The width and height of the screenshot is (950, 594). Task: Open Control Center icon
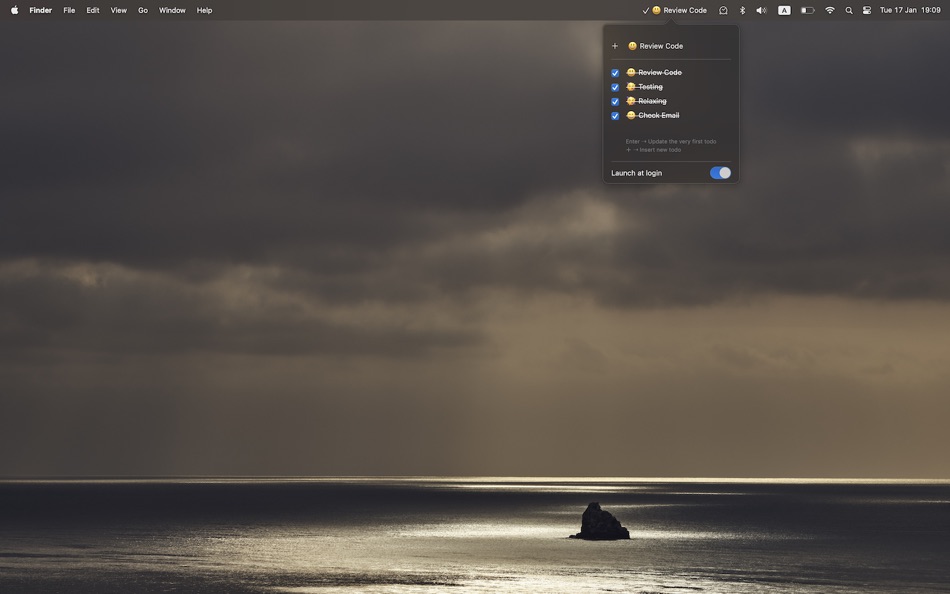(x=867, y=10)
